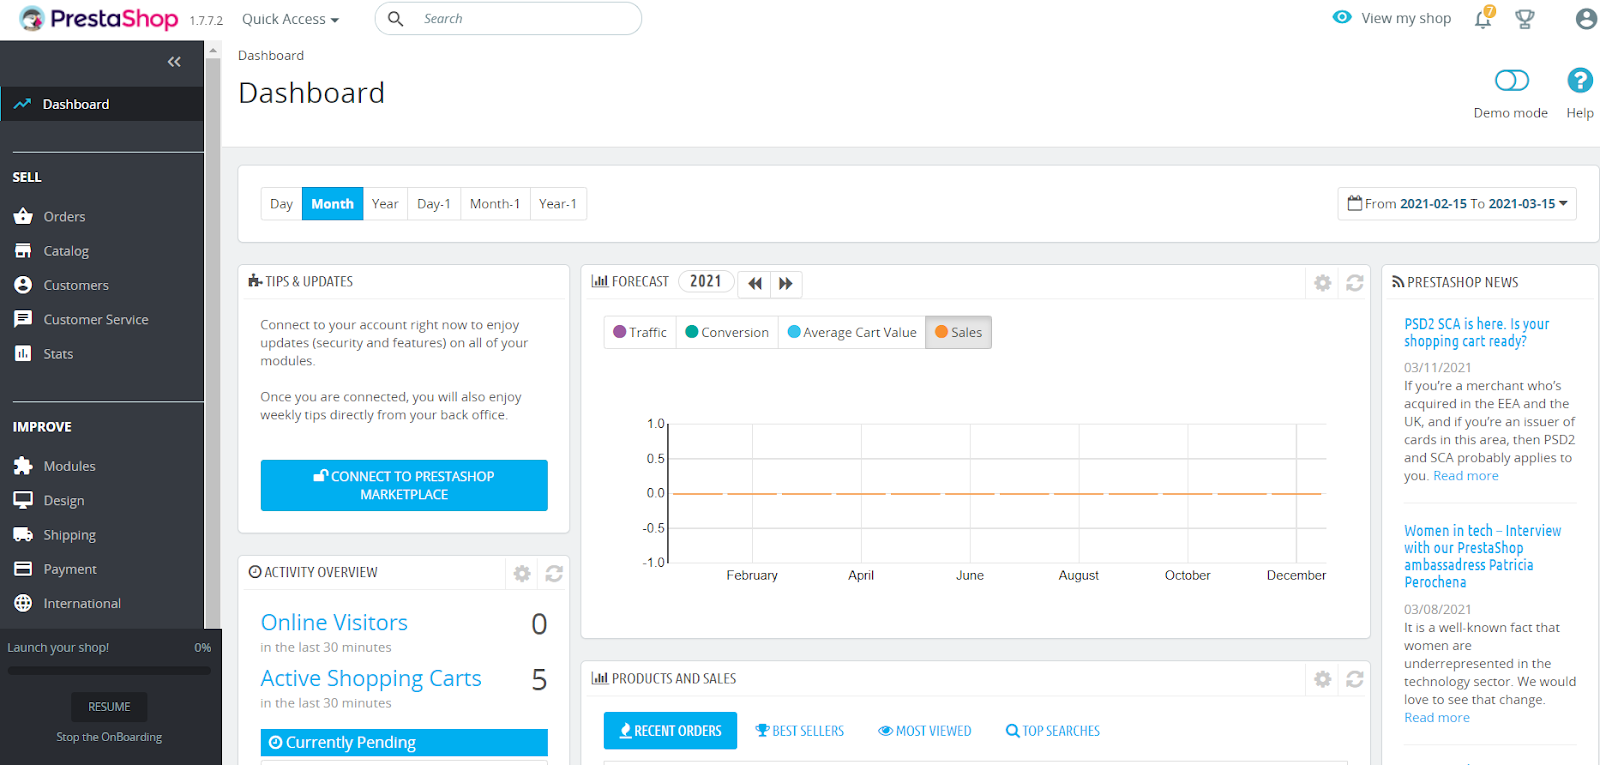Click Stop the OnBoarding link
This screenshot has height=765, width=1600.
109,737
